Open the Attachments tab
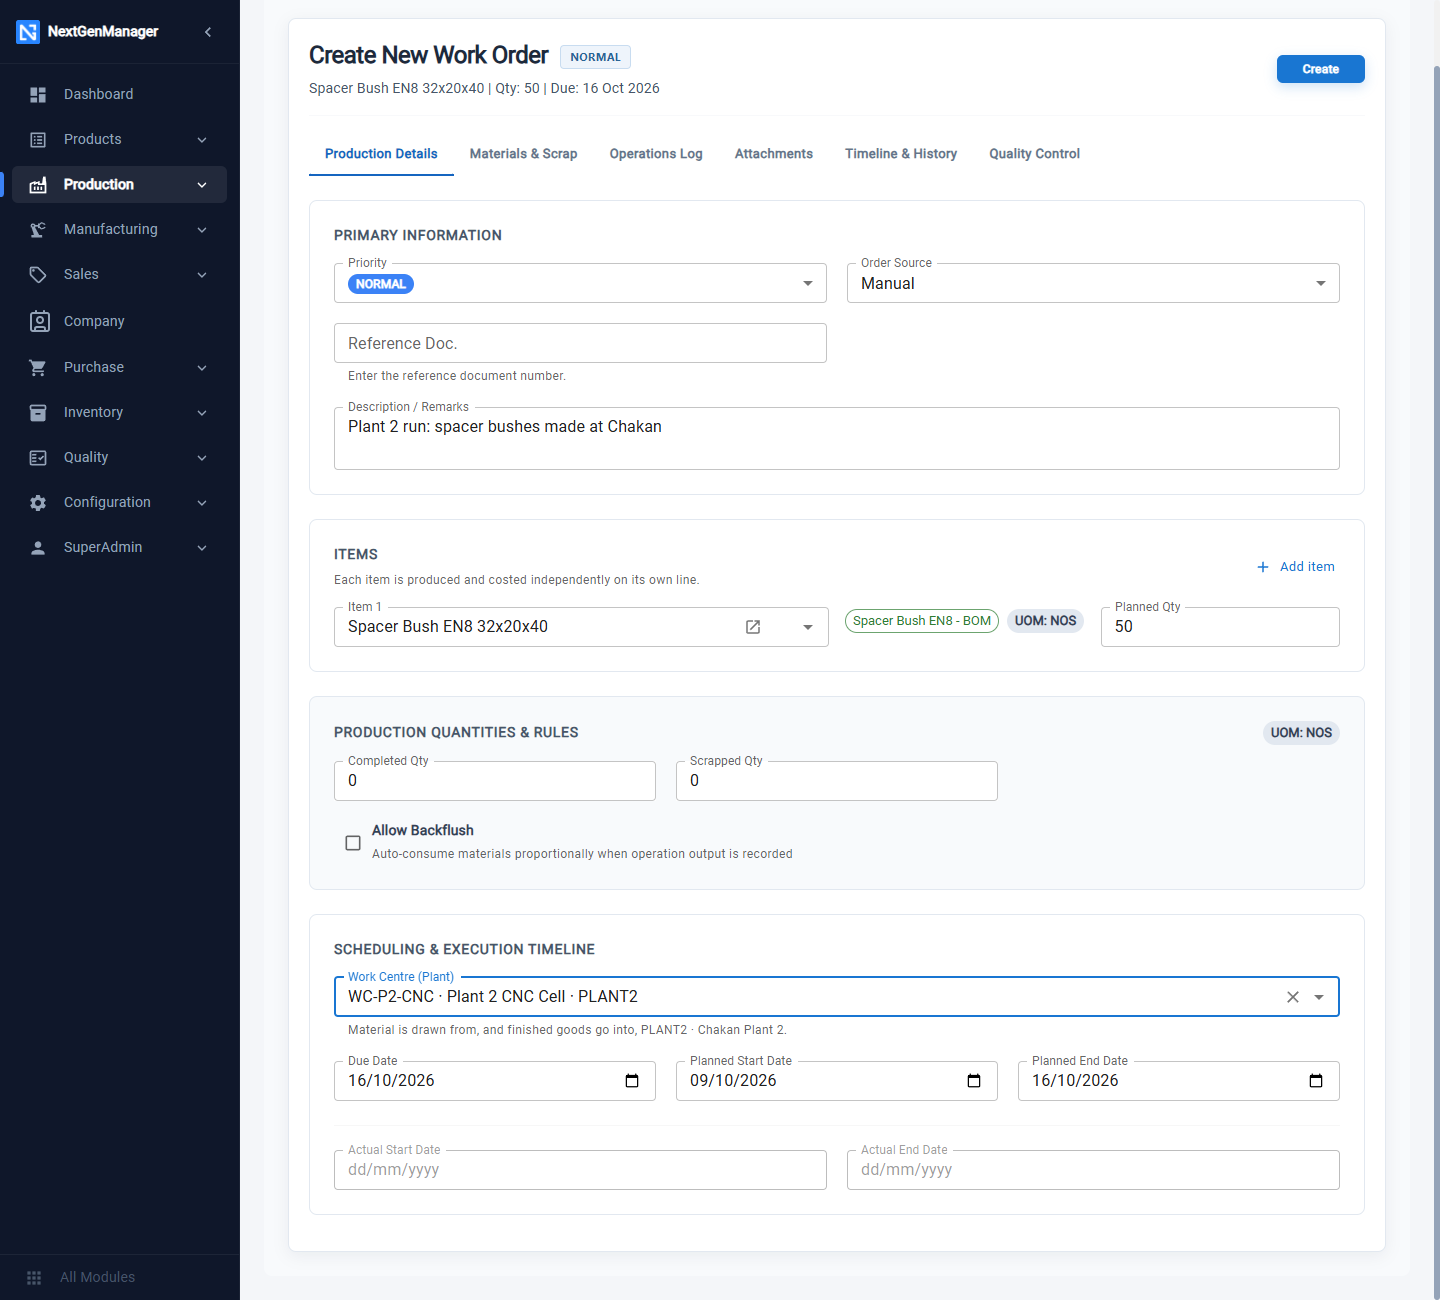This screenshot has height=1300, width=1440. pos(774,154)
